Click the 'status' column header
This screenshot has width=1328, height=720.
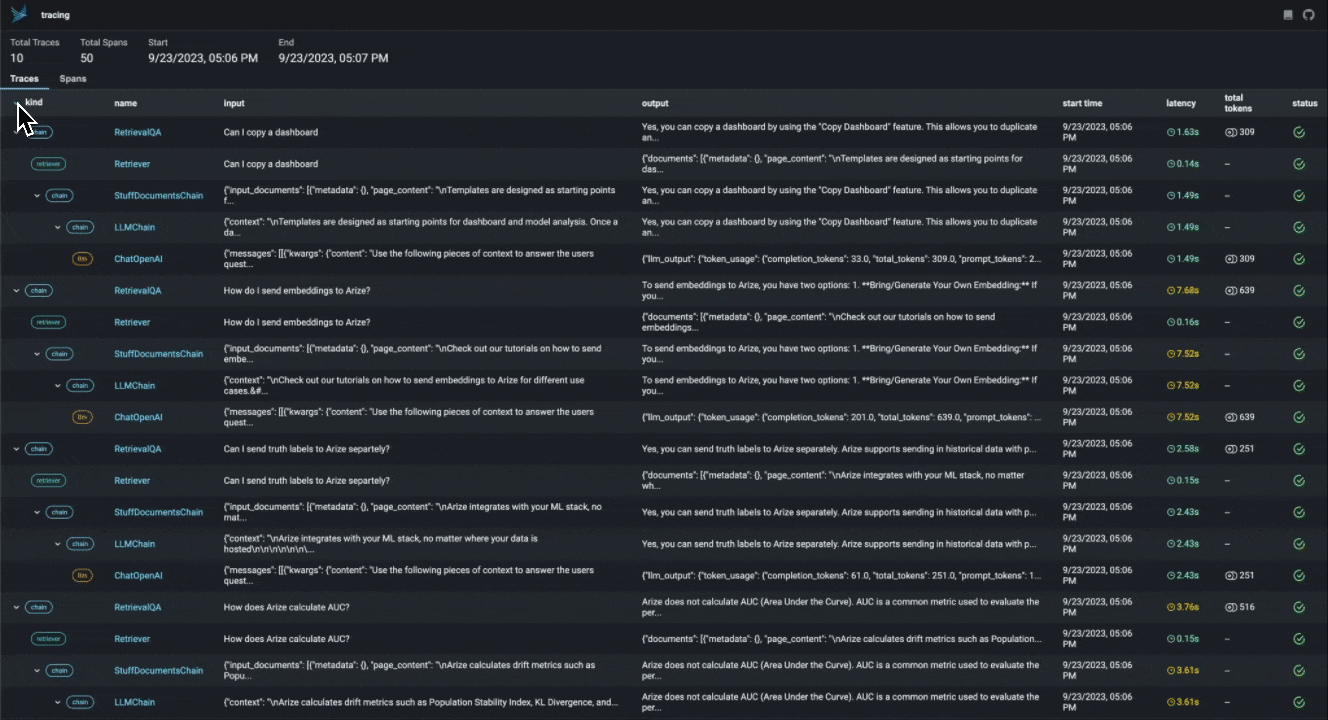(x=1305, y=103)
